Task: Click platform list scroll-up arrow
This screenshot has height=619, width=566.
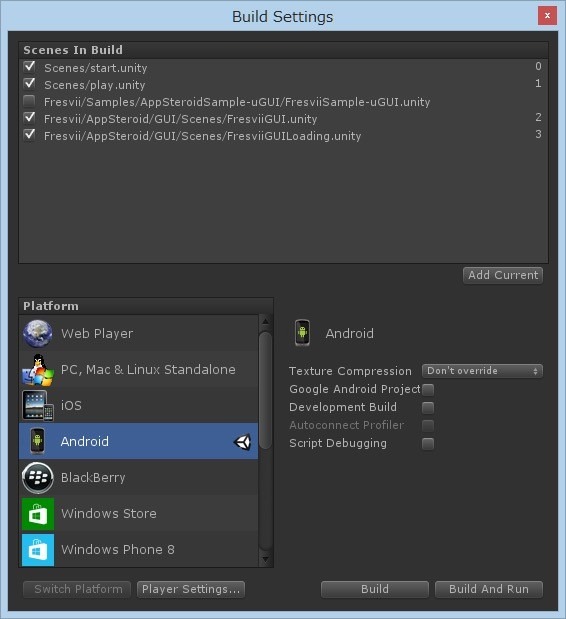Action: click(265, 322)
